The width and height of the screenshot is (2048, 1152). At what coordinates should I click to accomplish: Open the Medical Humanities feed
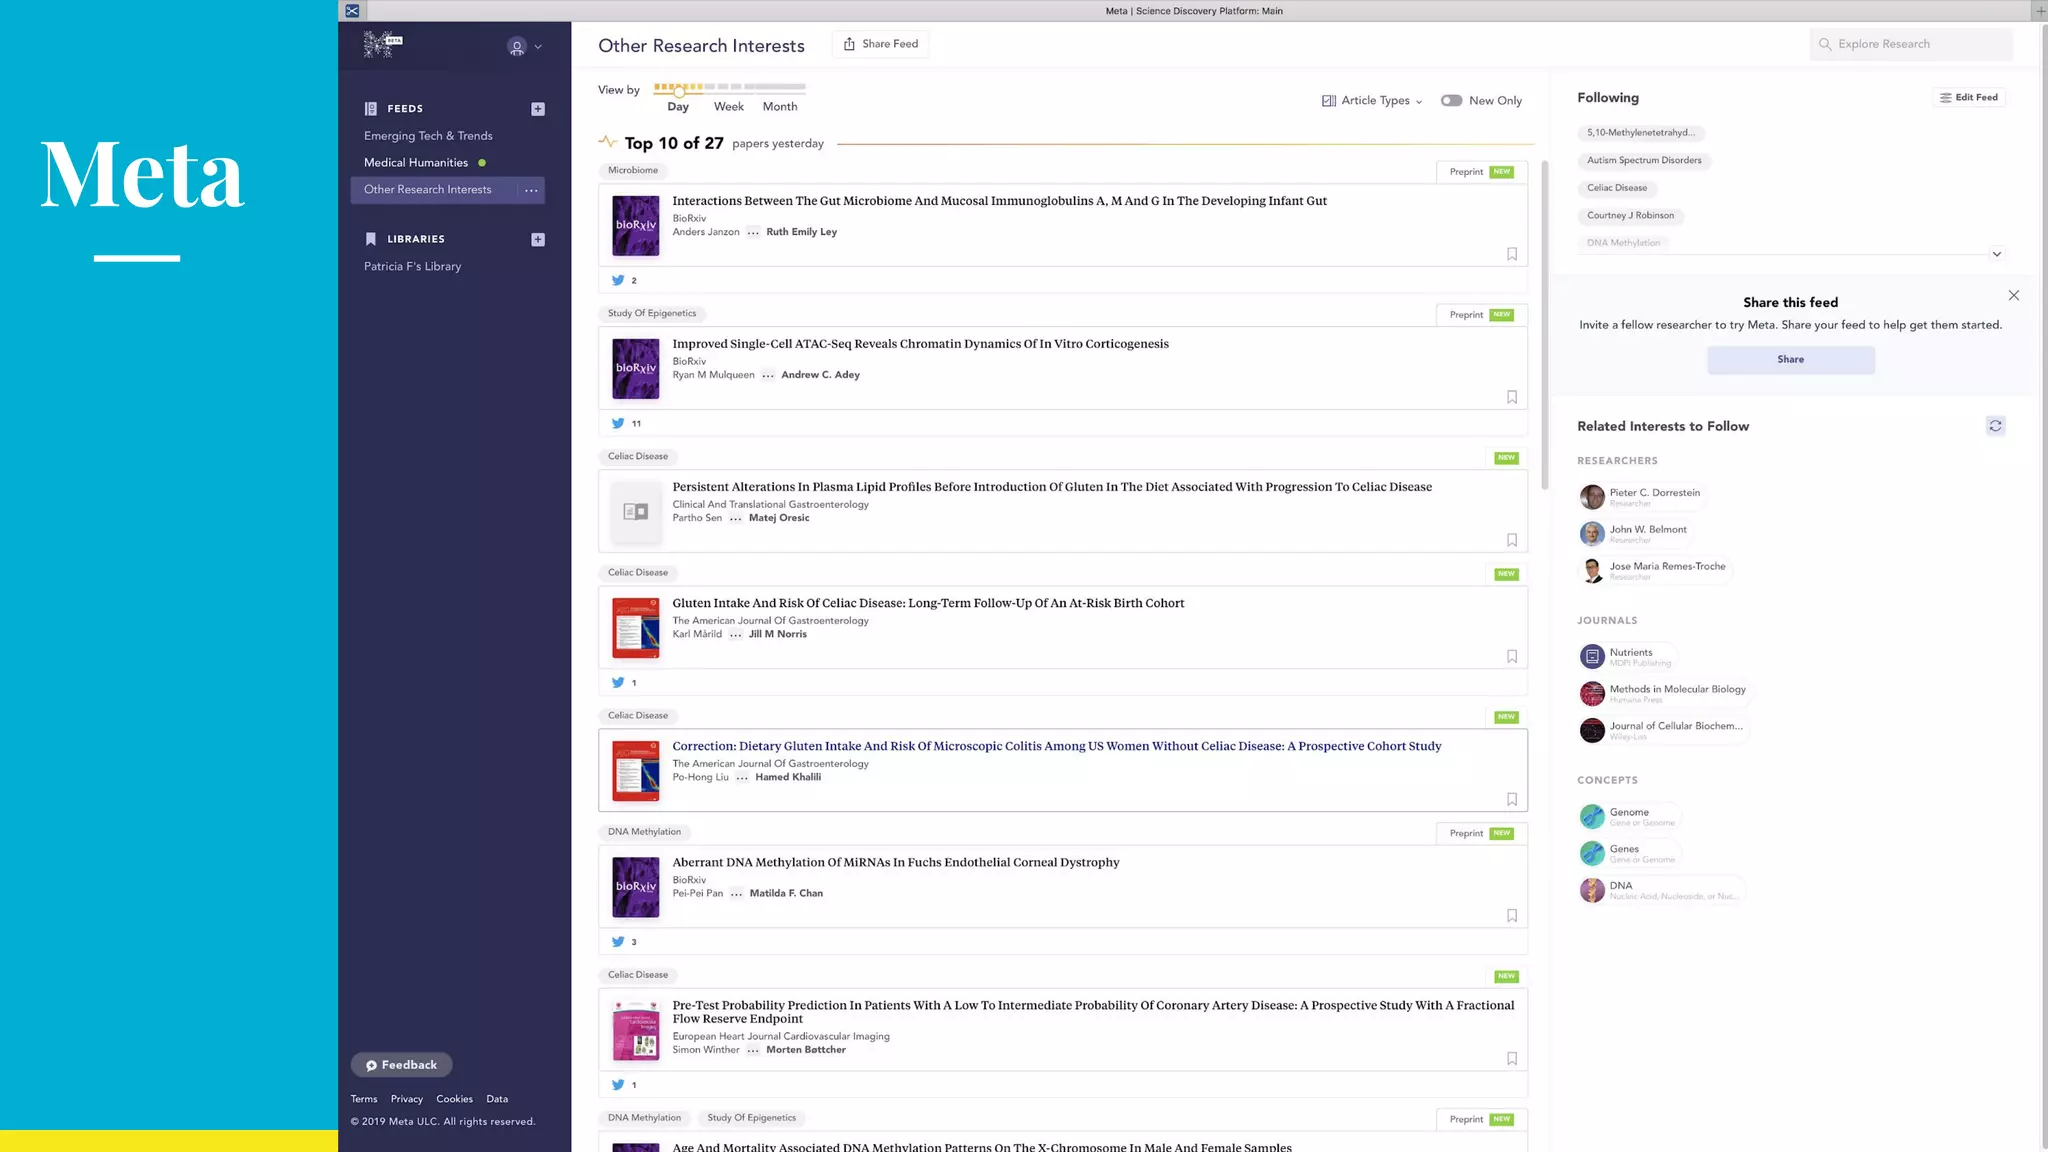click(416, 163)
